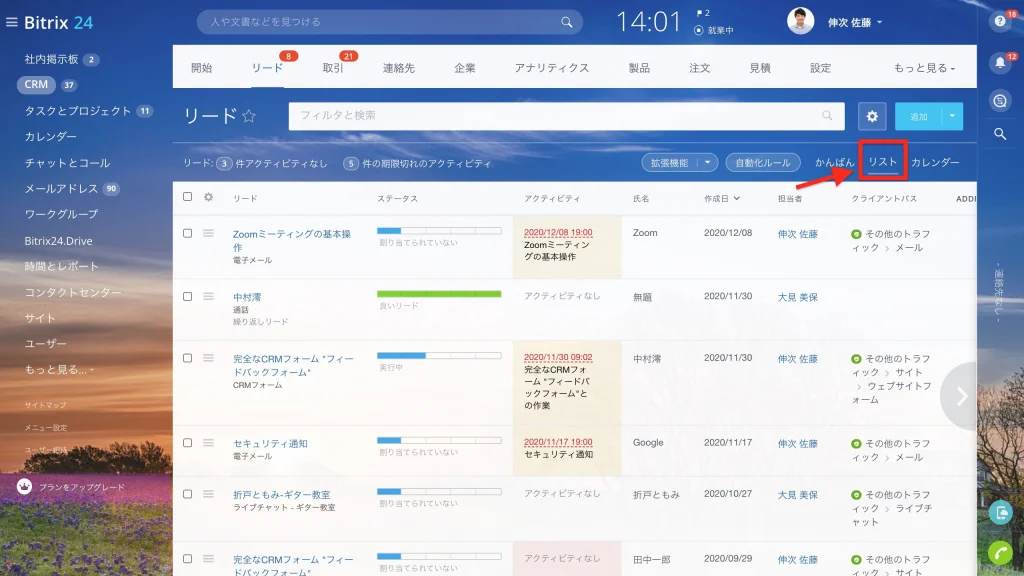Open lead settings gear button

pos(872,116)
